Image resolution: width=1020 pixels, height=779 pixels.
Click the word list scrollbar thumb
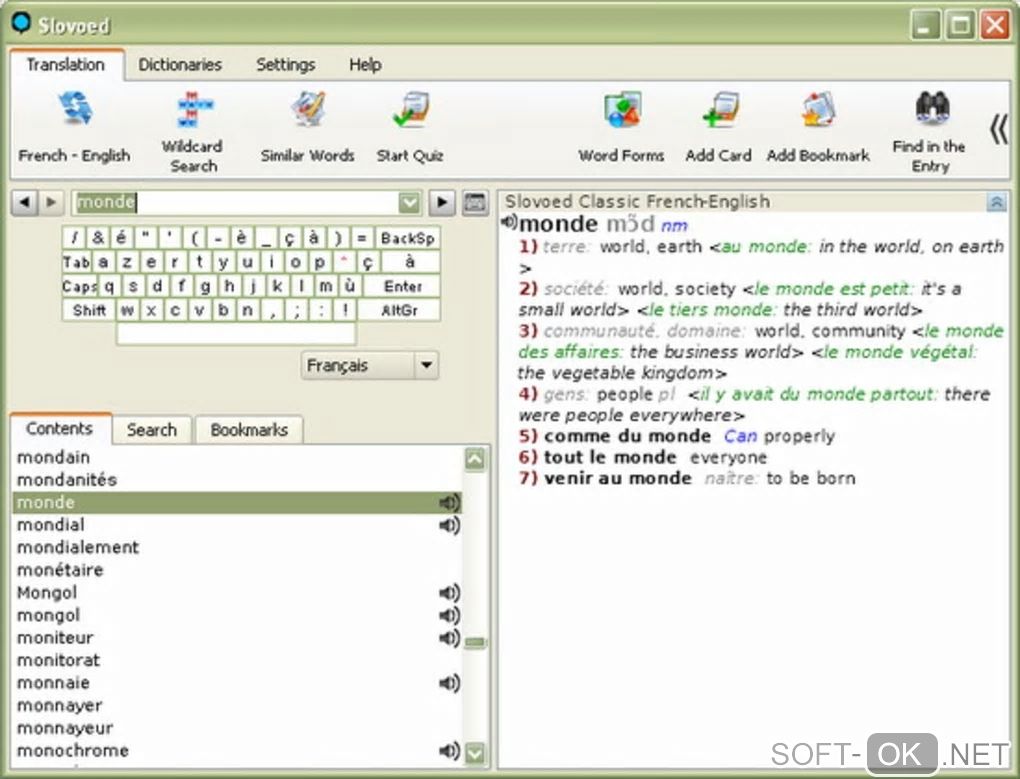pyautogui.click(x=475, y=642)
